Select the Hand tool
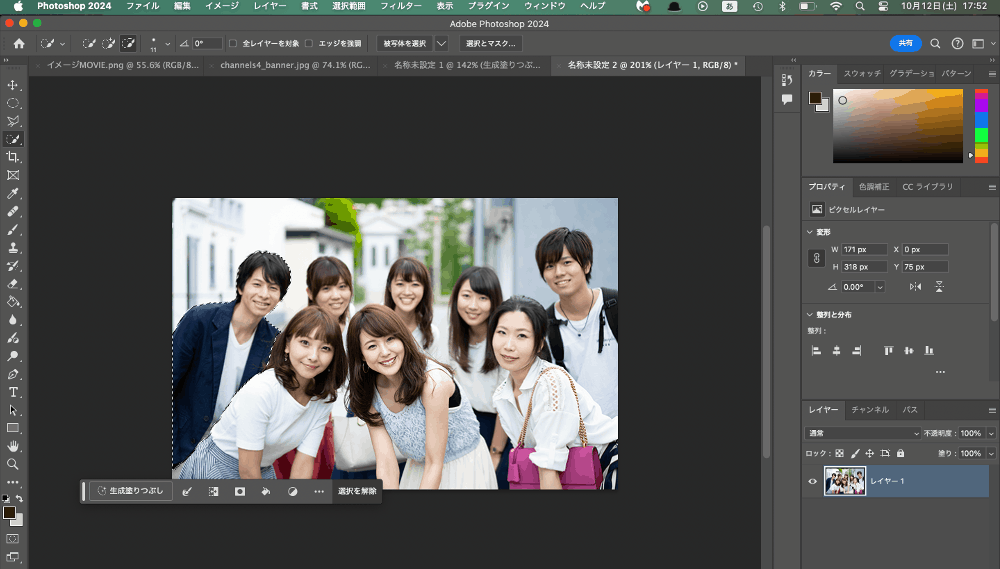This screenshot has width=1000, height=569. 14,446
